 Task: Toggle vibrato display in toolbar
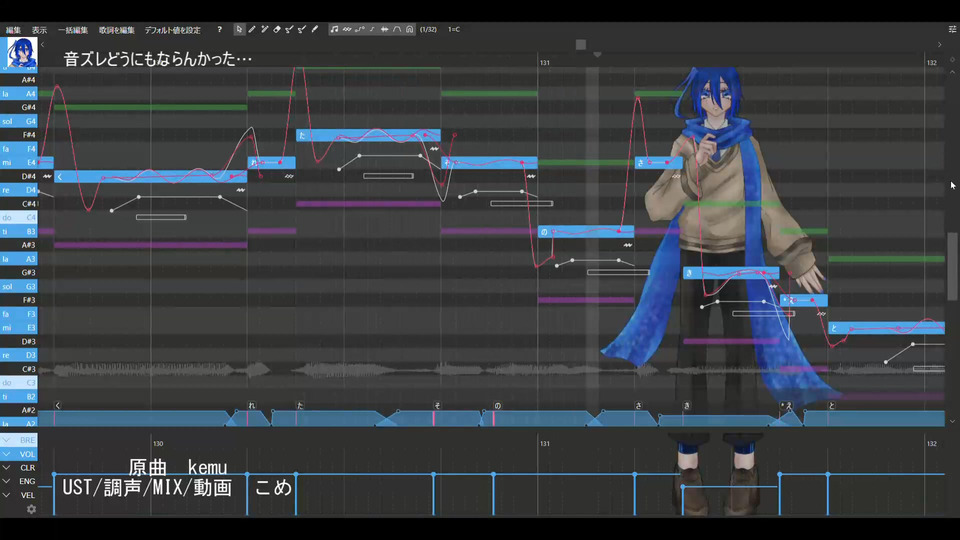tap(347, 29)
